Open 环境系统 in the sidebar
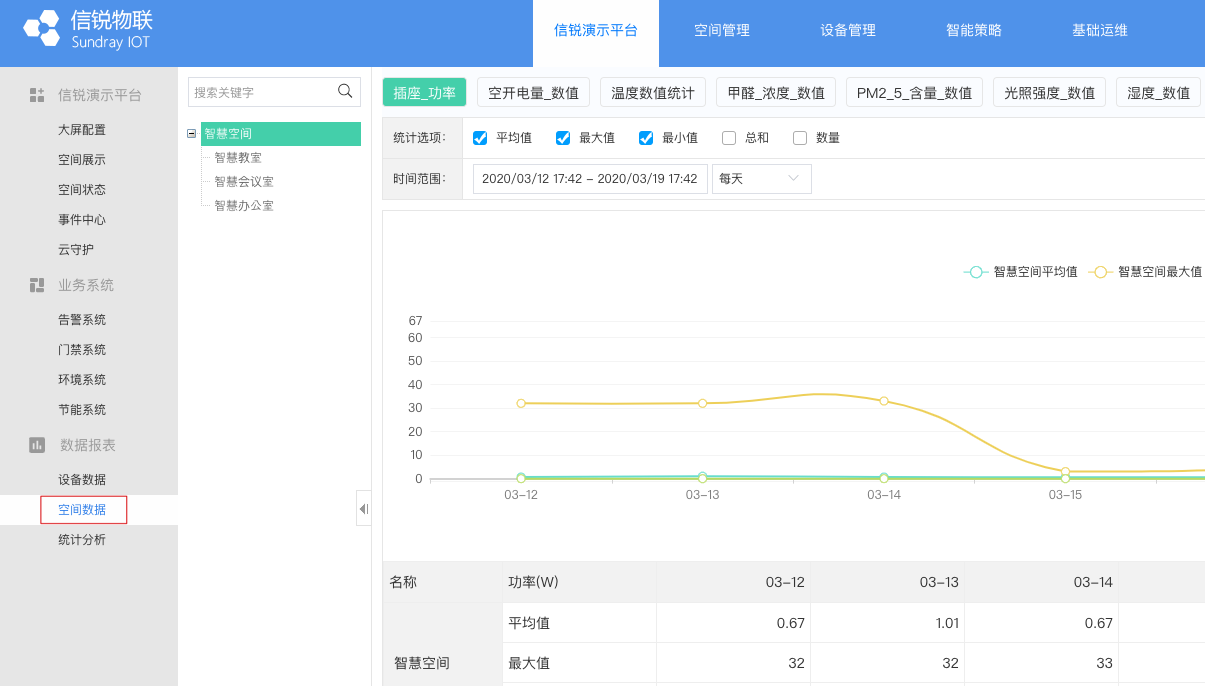The height and width of the screenshot is (686, 1205). 82,380
